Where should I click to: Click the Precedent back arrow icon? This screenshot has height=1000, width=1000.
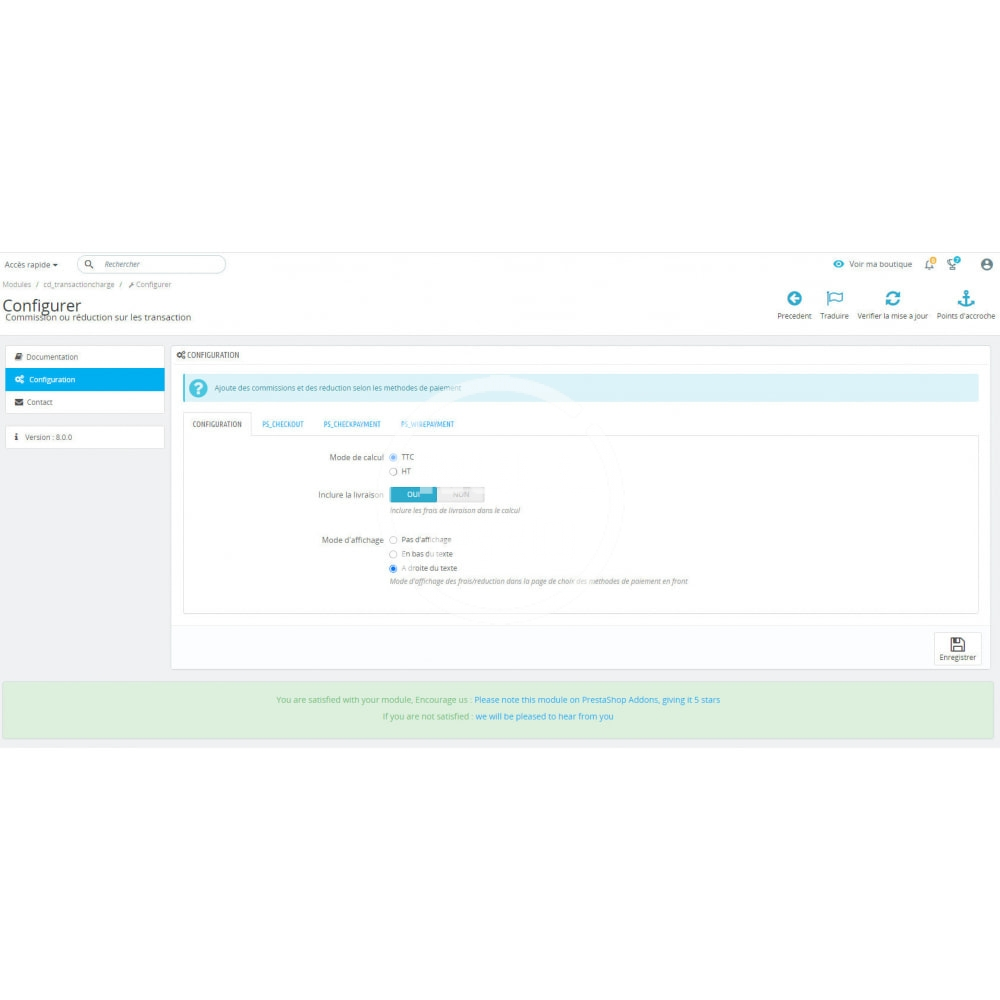tap(794, 298)
